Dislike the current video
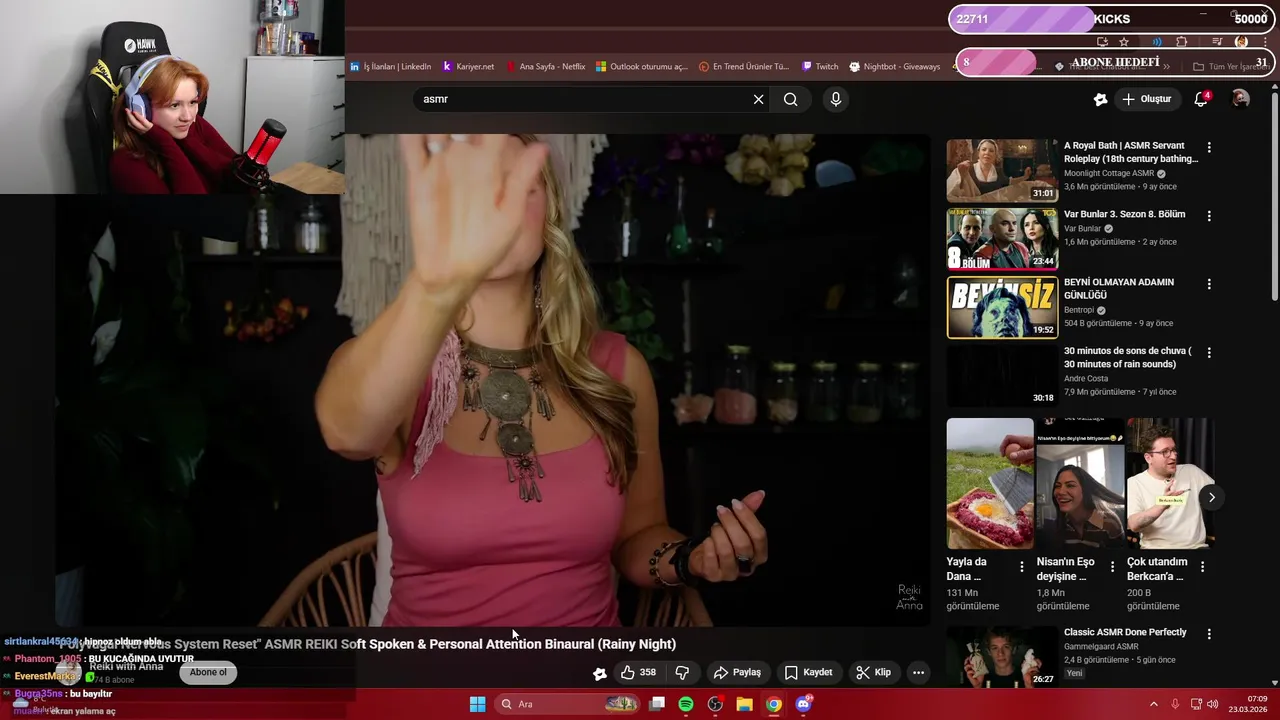Image resolution: width=1280 pixels, height=720 pixels. tap(682, 672)
